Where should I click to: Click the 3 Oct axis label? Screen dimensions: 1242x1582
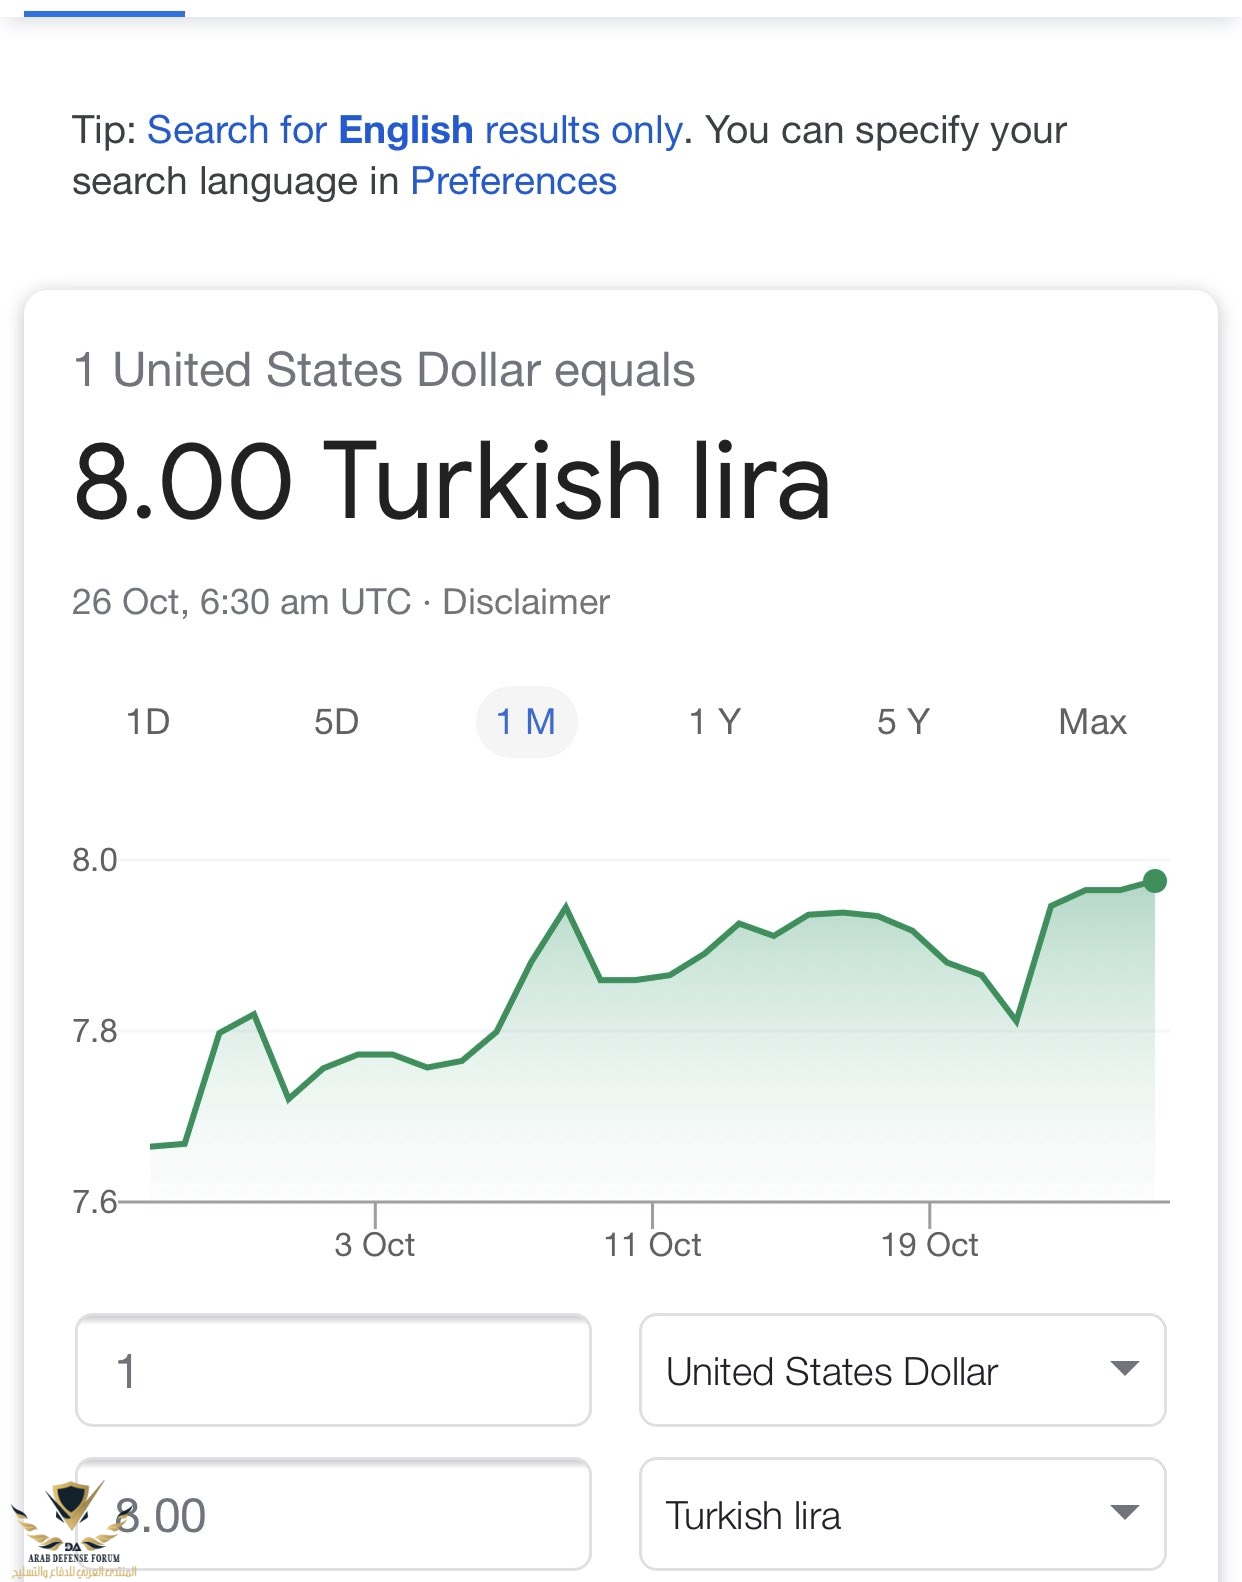[x=375, y=1245]
